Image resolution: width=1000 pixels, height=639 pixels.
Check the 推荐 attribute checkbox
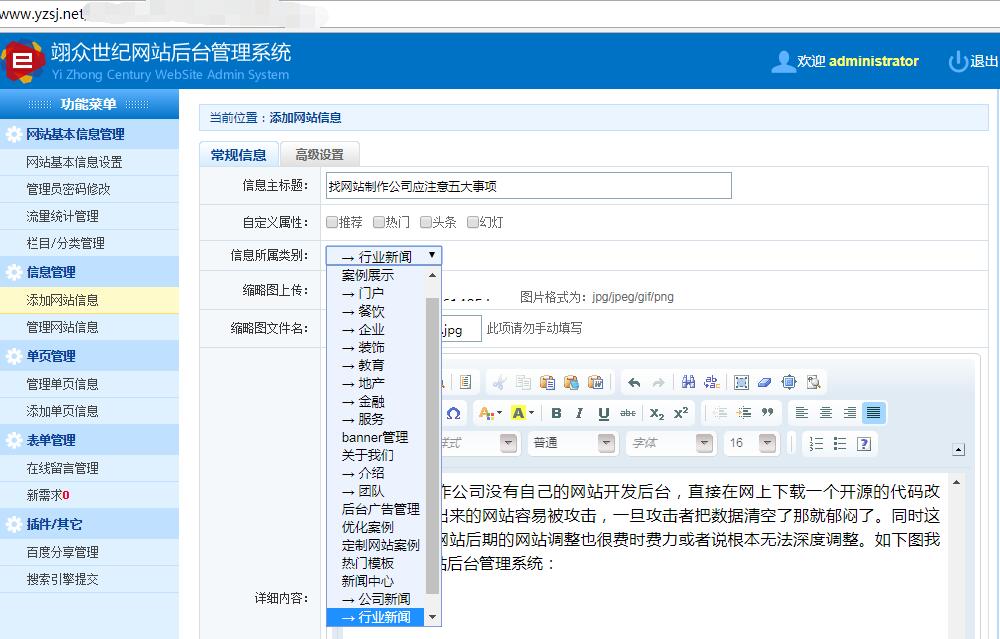point(332,222)
